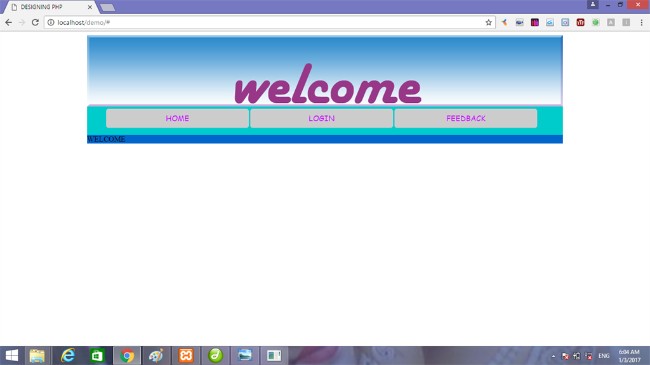Go back with the browser back arrow

coord(9,22)
